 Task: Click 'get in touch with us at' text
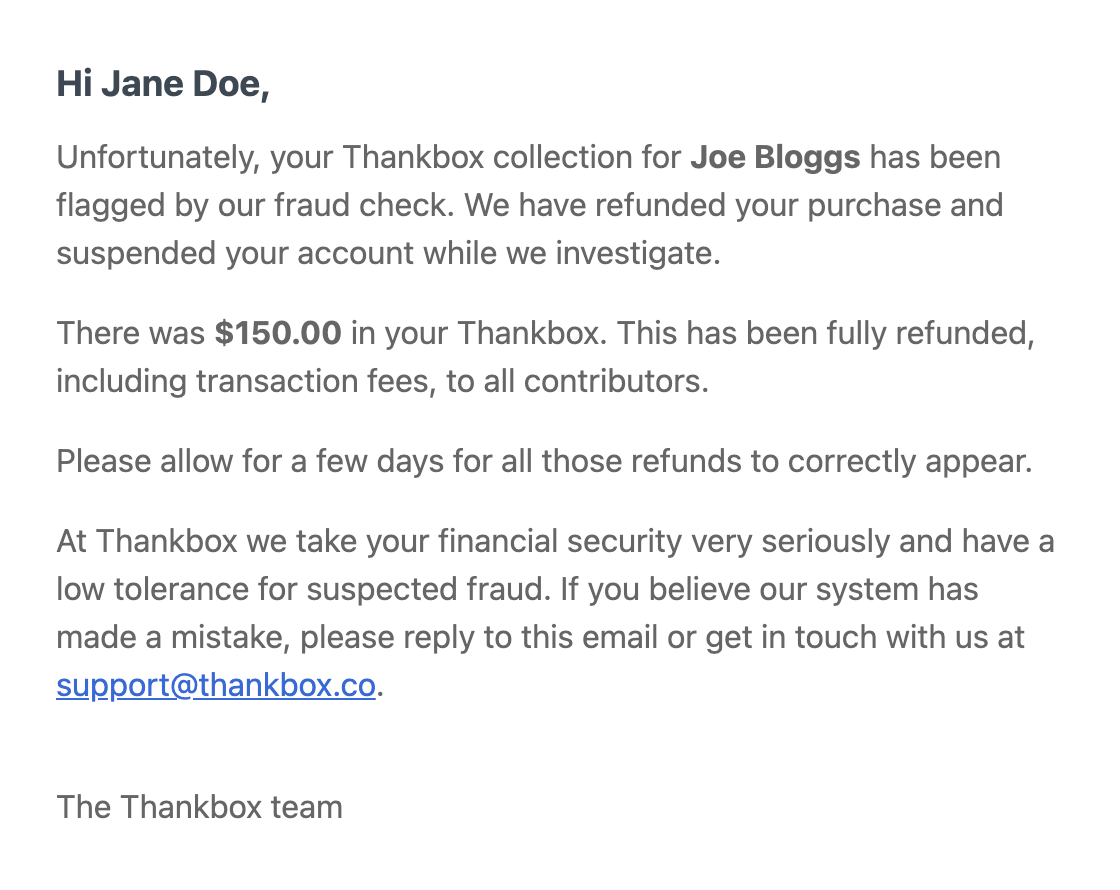(x=865, y=637)
